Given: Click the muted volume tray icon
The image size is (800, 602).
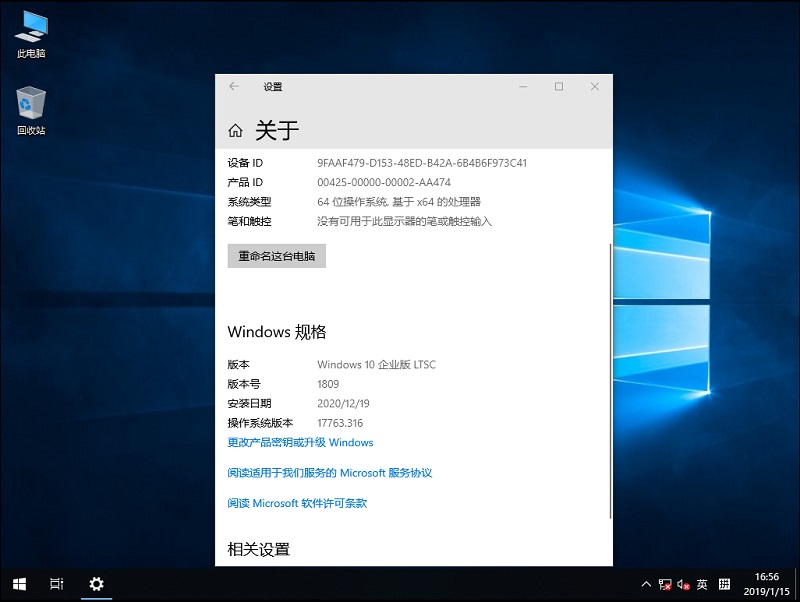Looking at the screenshot, I should (683, 584).
